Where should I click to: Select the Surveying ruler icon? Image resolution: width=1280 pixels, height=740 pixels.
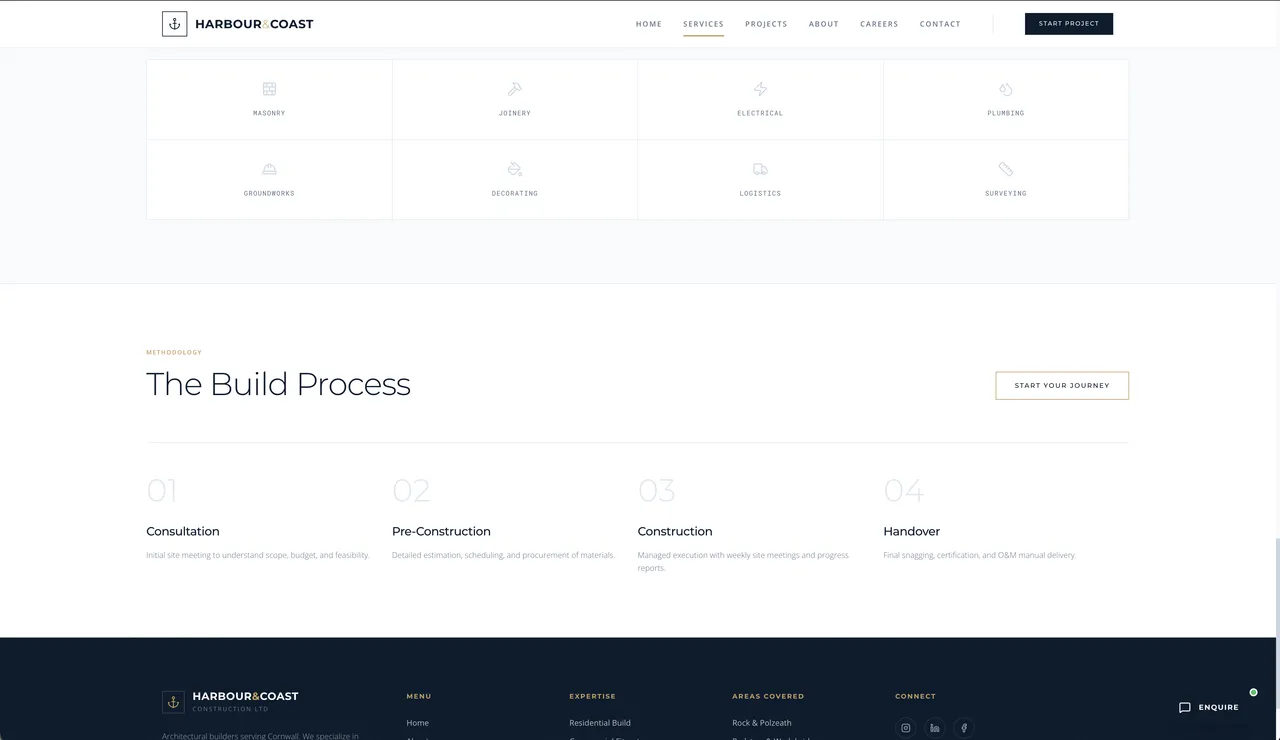tap(1006, 169)
